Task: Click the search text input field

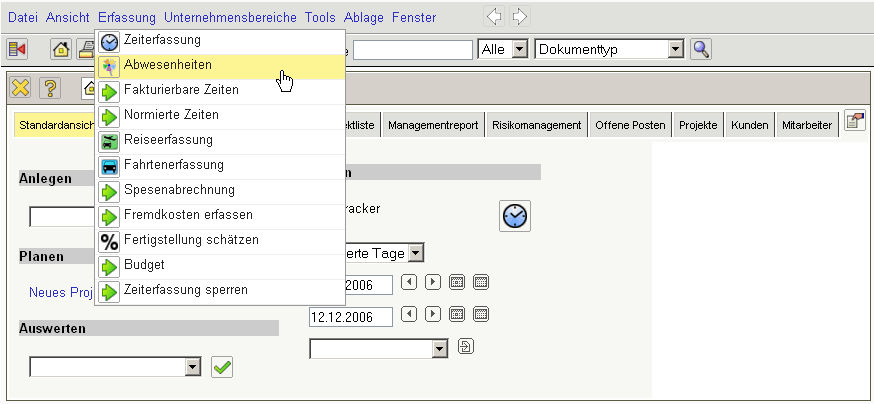Action: pos(412,49)
